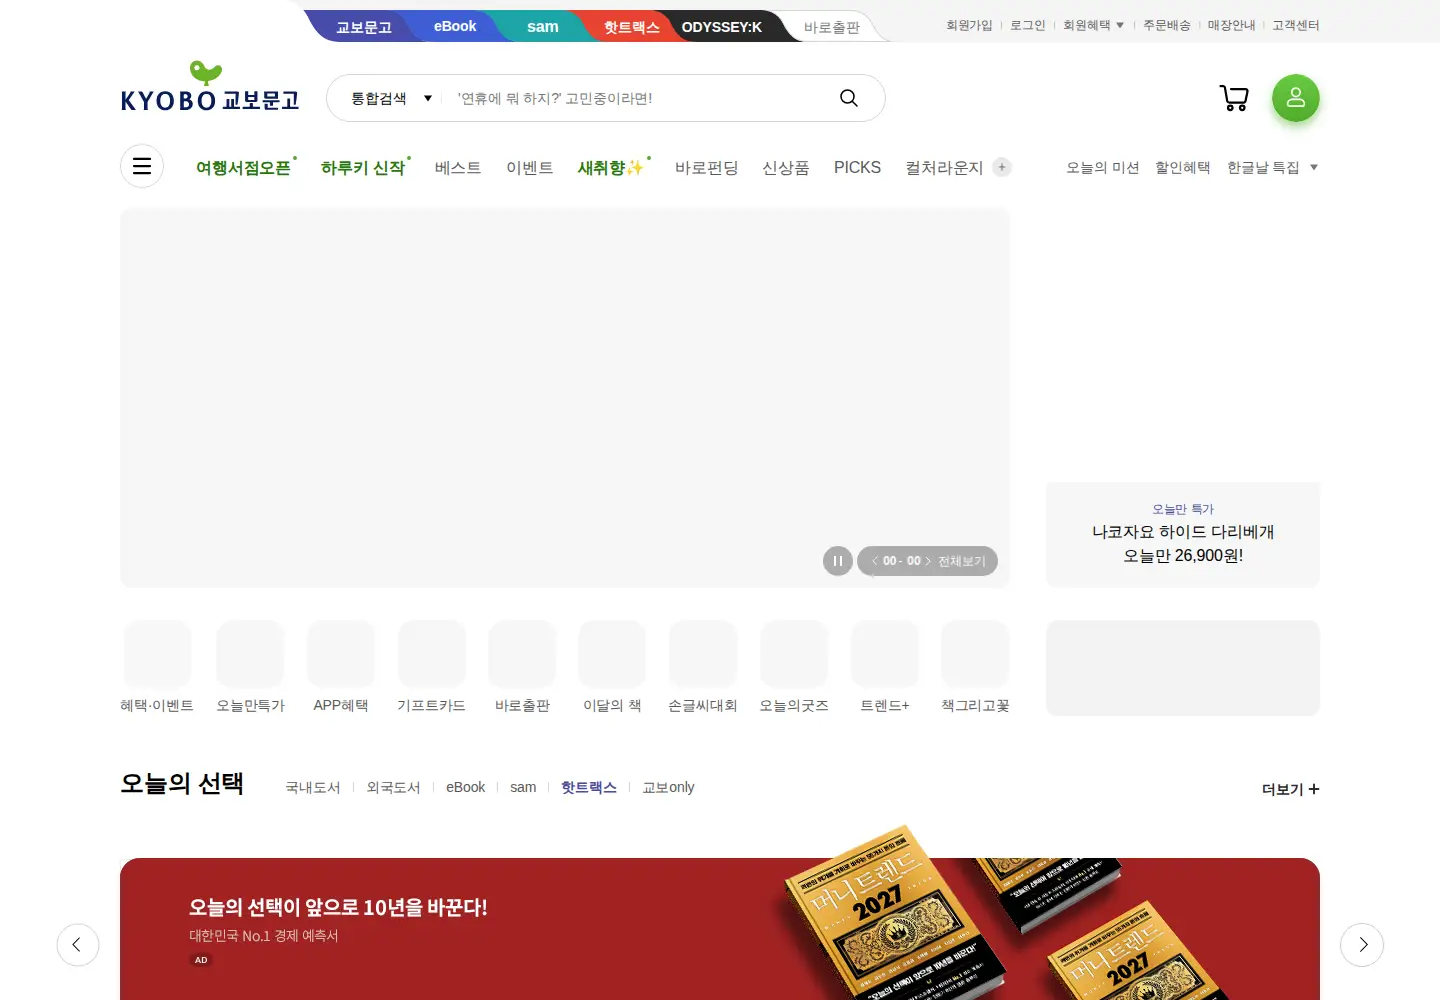Image resolution: width=1440 pixels, height=1000 pixels.
Task: Open 하루키 신작 menu item
Action: pos(362,167)
